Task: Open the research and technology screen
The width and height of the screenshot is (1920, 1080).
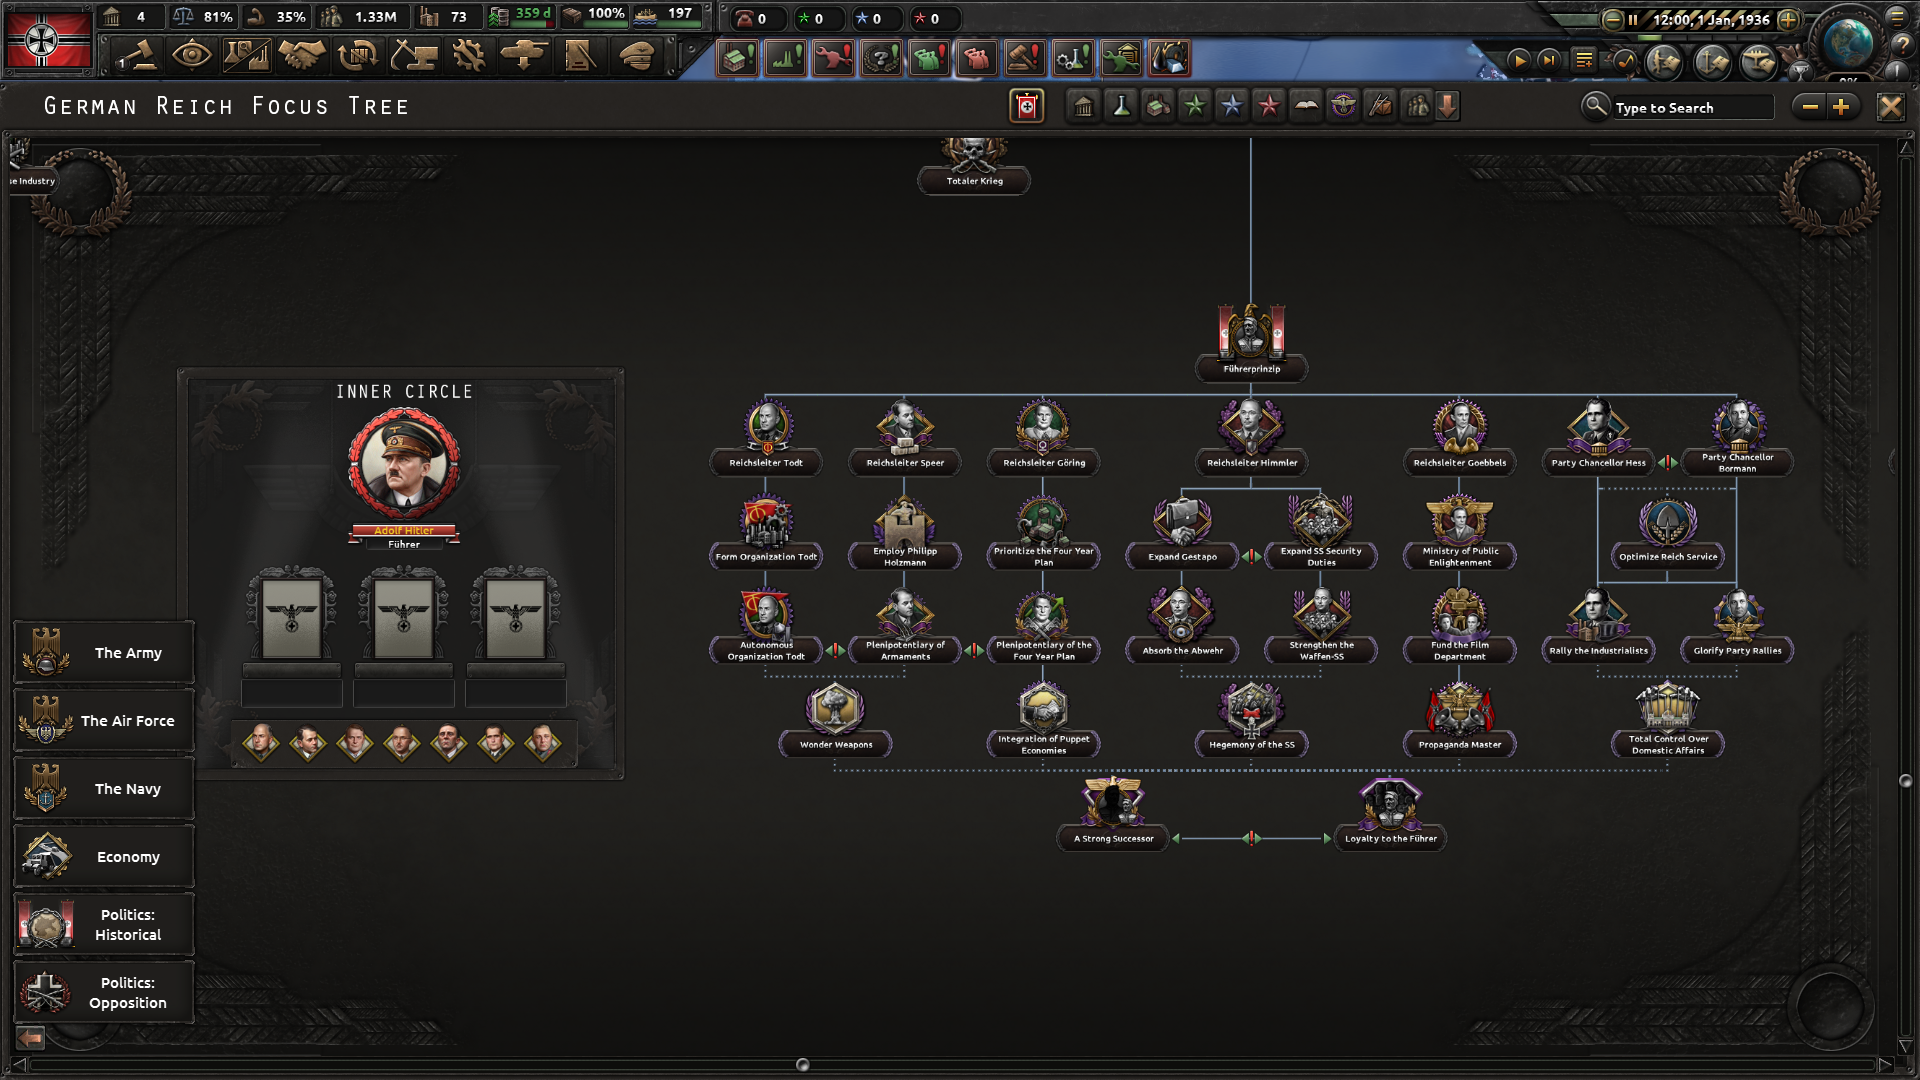Action: pyautogui.click(x=246, y=56)
